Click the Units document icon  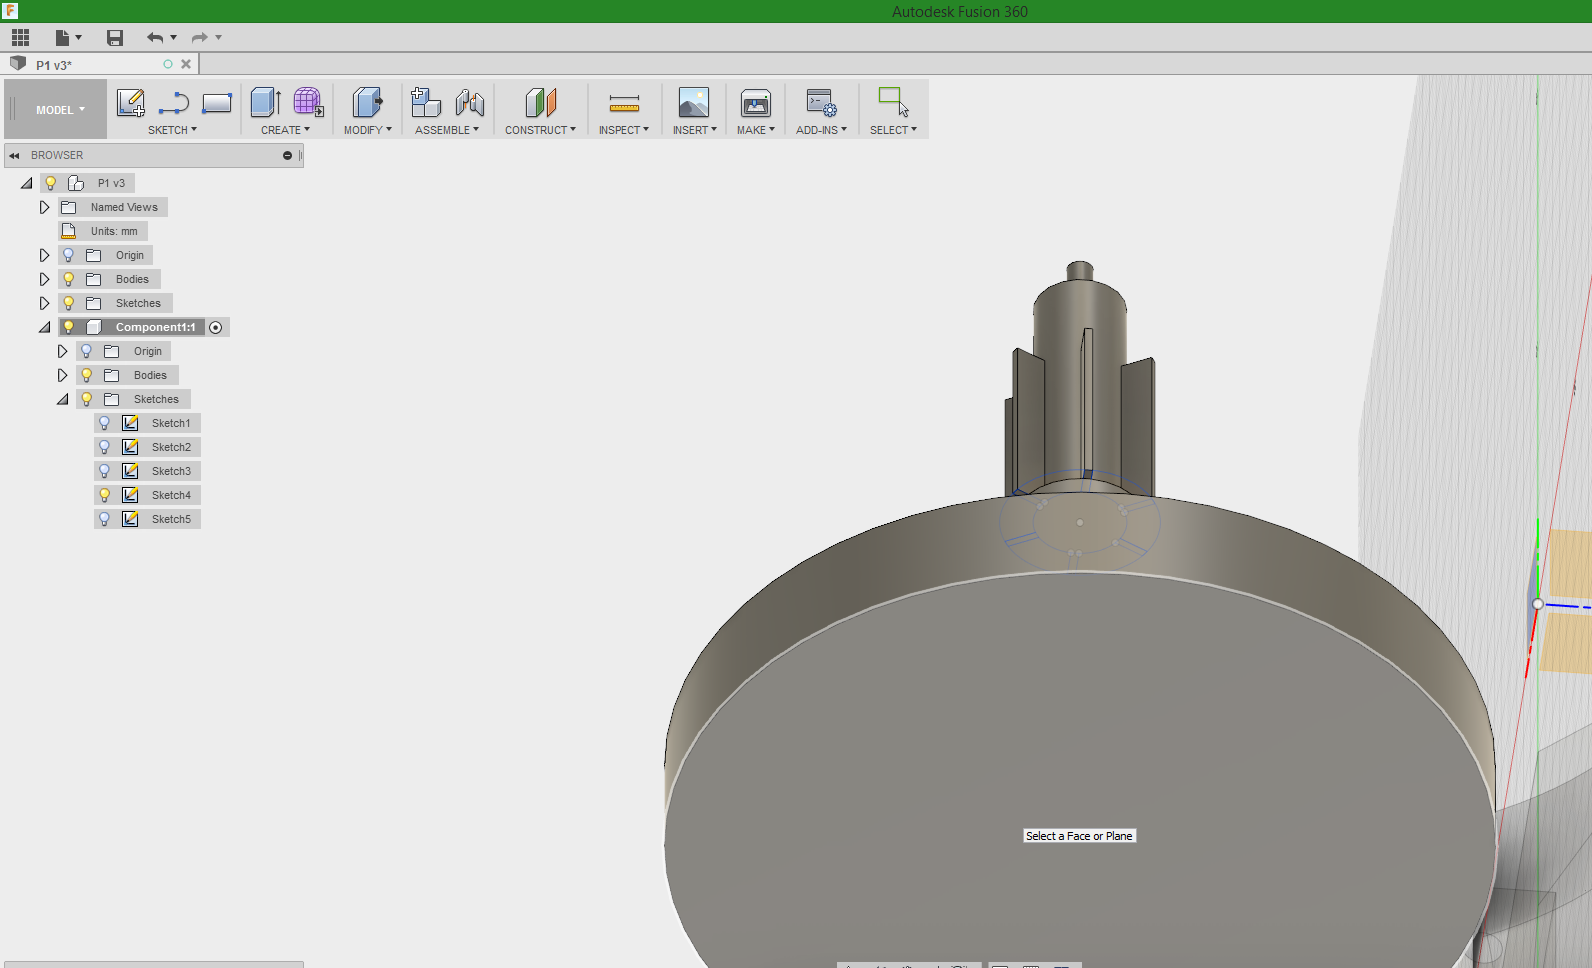coord(69,231)
